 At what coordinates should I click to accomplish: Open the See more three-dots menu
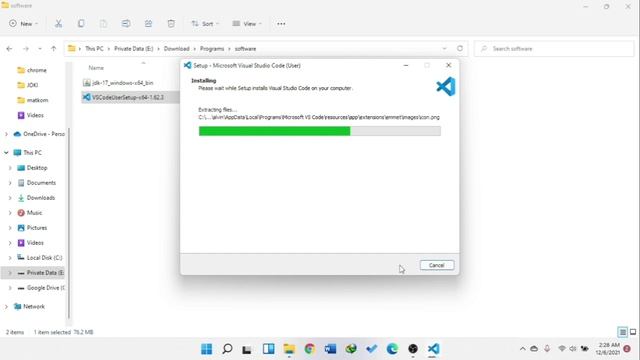coord(281,24)
